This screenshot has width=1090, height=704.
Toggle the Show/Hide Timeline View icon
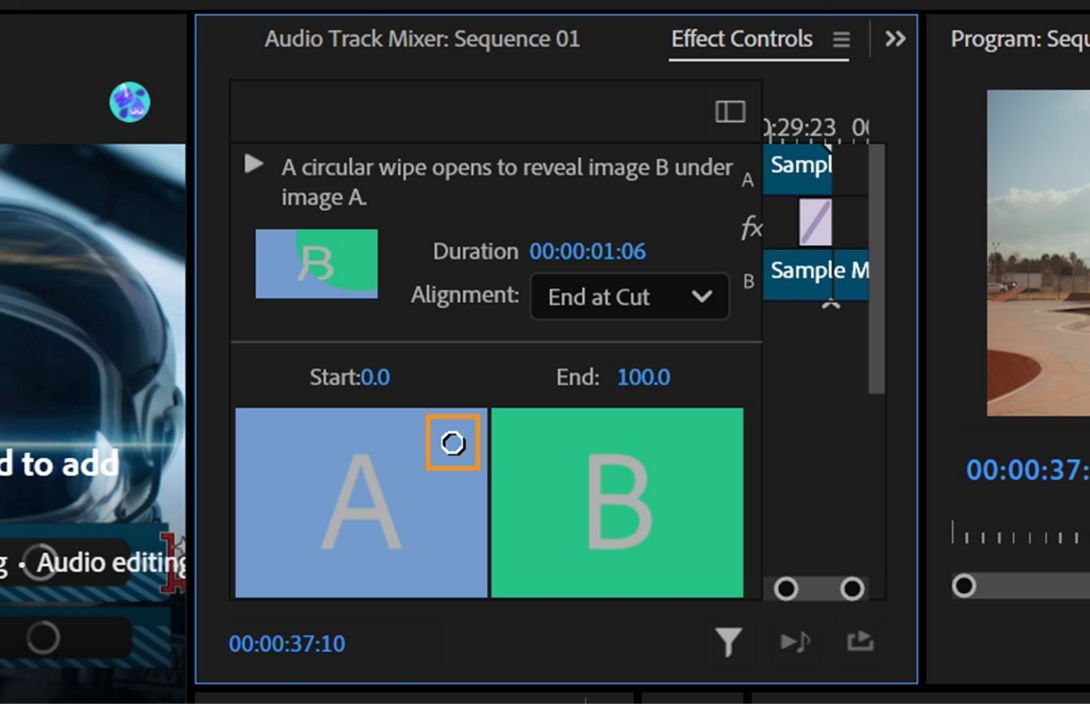(x=729, y=111)
